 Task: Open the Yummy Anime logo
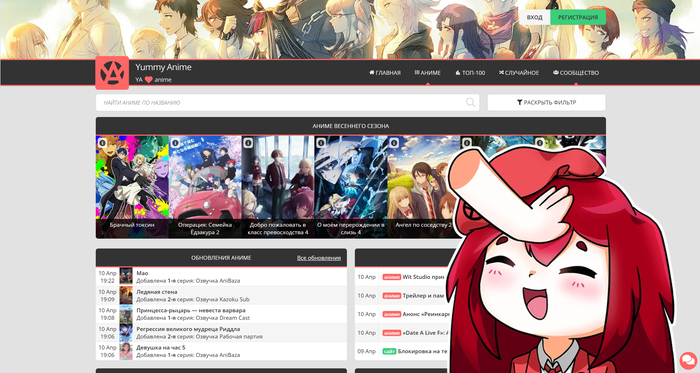coord(112,73)
